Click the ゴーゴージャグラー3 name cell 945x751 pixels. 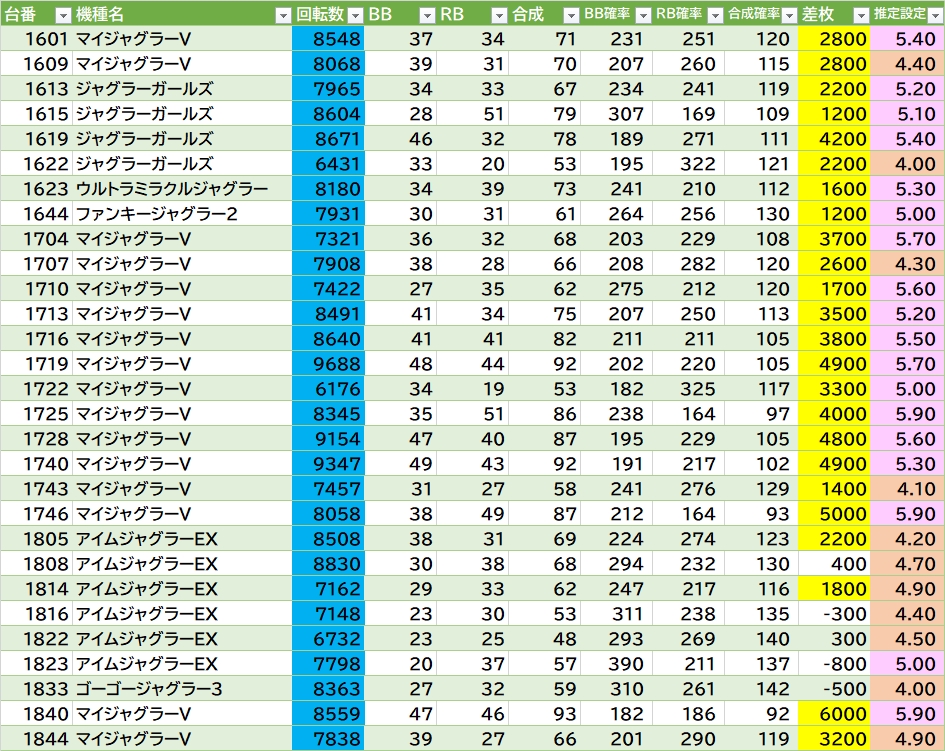(182, 690)
